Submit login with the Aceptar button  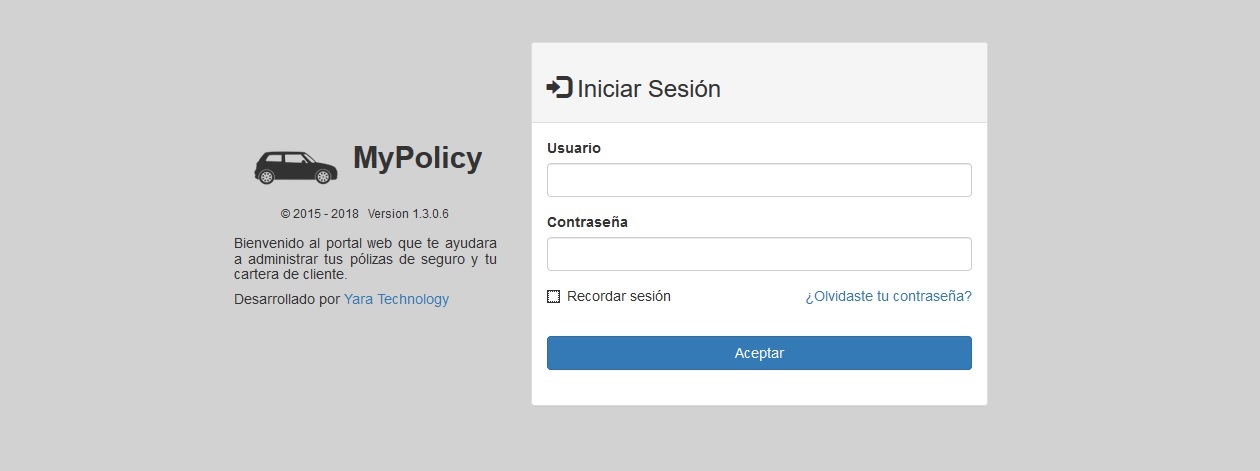point(759,353)
